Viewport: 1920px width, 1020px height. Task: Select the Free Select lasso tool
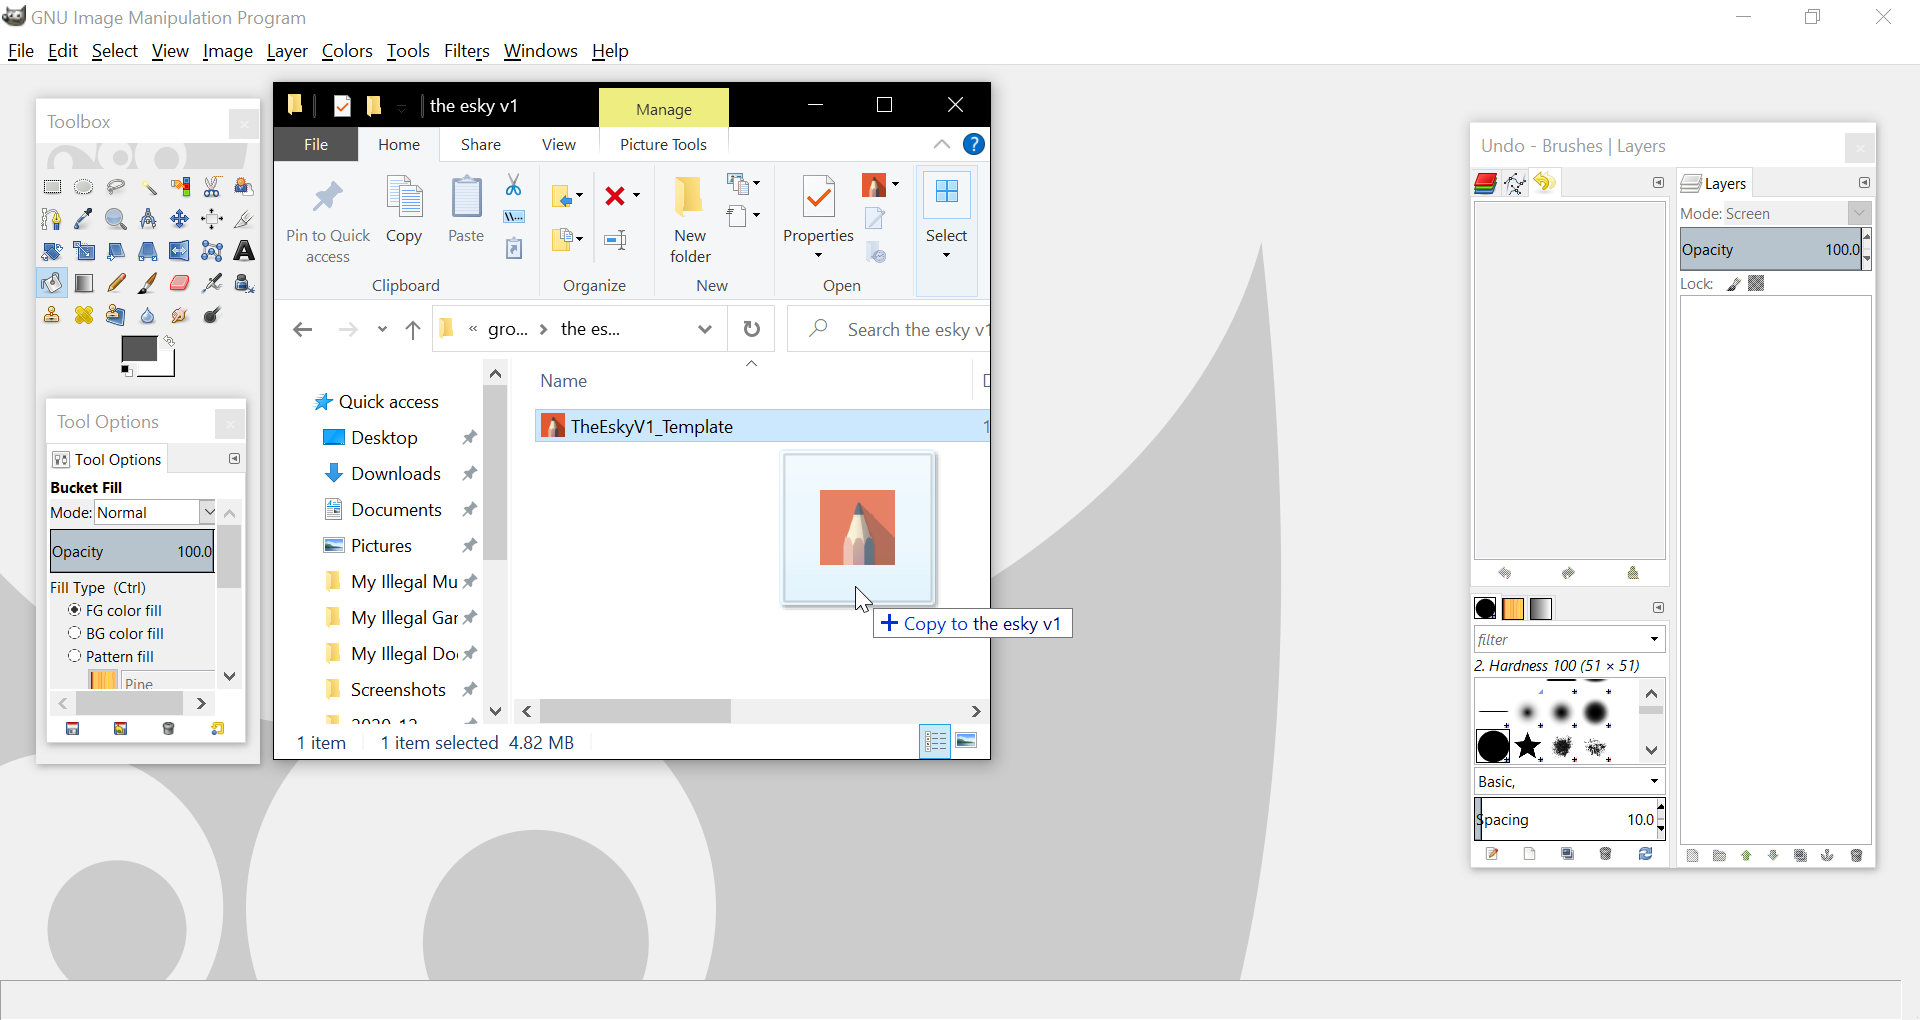116,187
